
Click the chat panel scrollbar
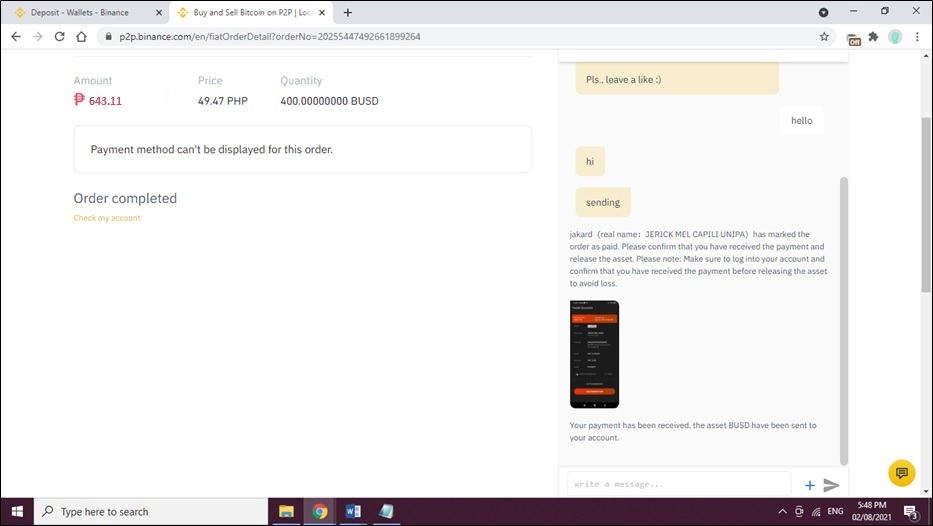(843, 320)
